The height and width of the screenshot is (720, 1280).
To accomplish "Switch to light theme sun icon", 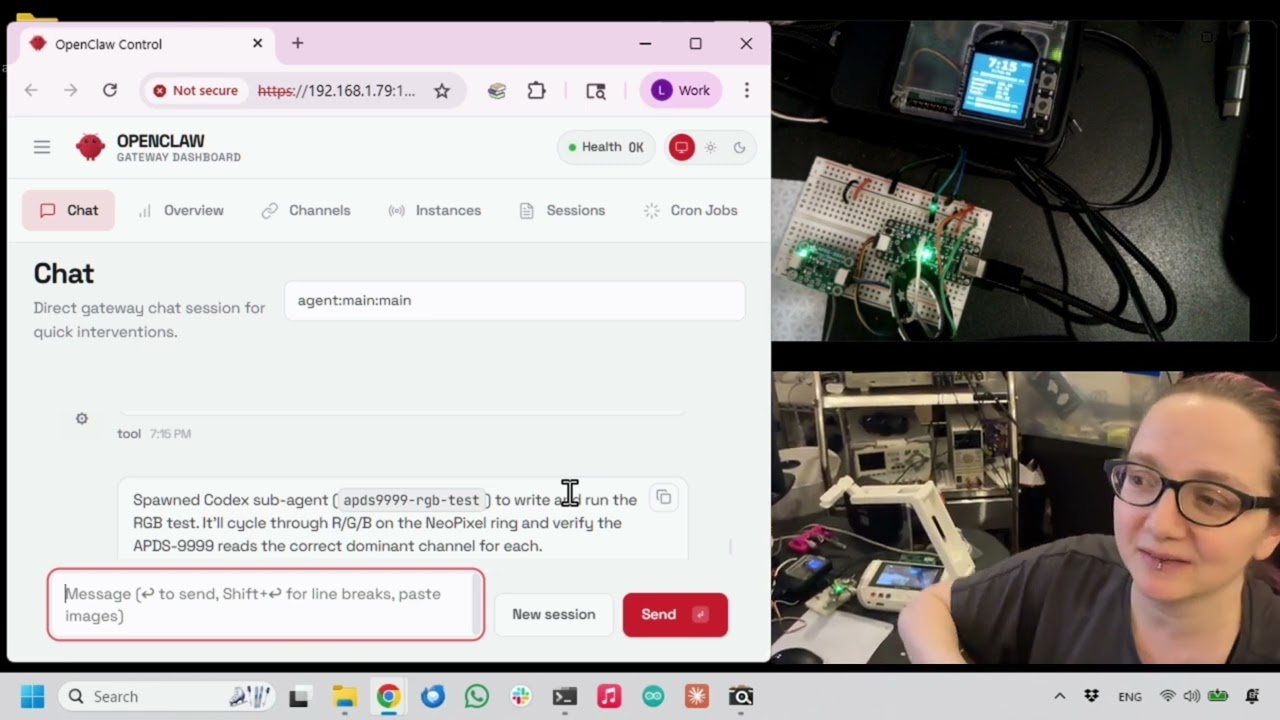I will (710, 147).
